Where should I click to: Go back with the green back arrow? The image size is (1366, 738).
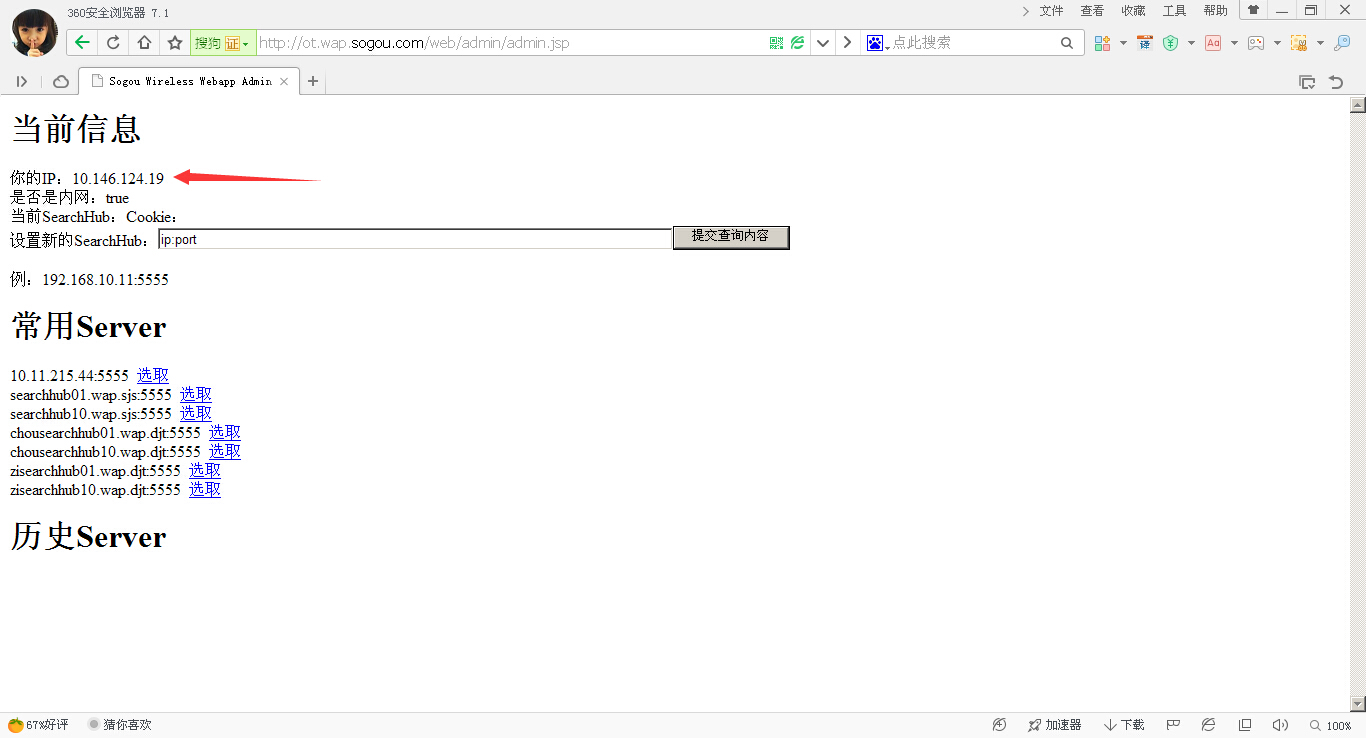[x=82, y=43]
